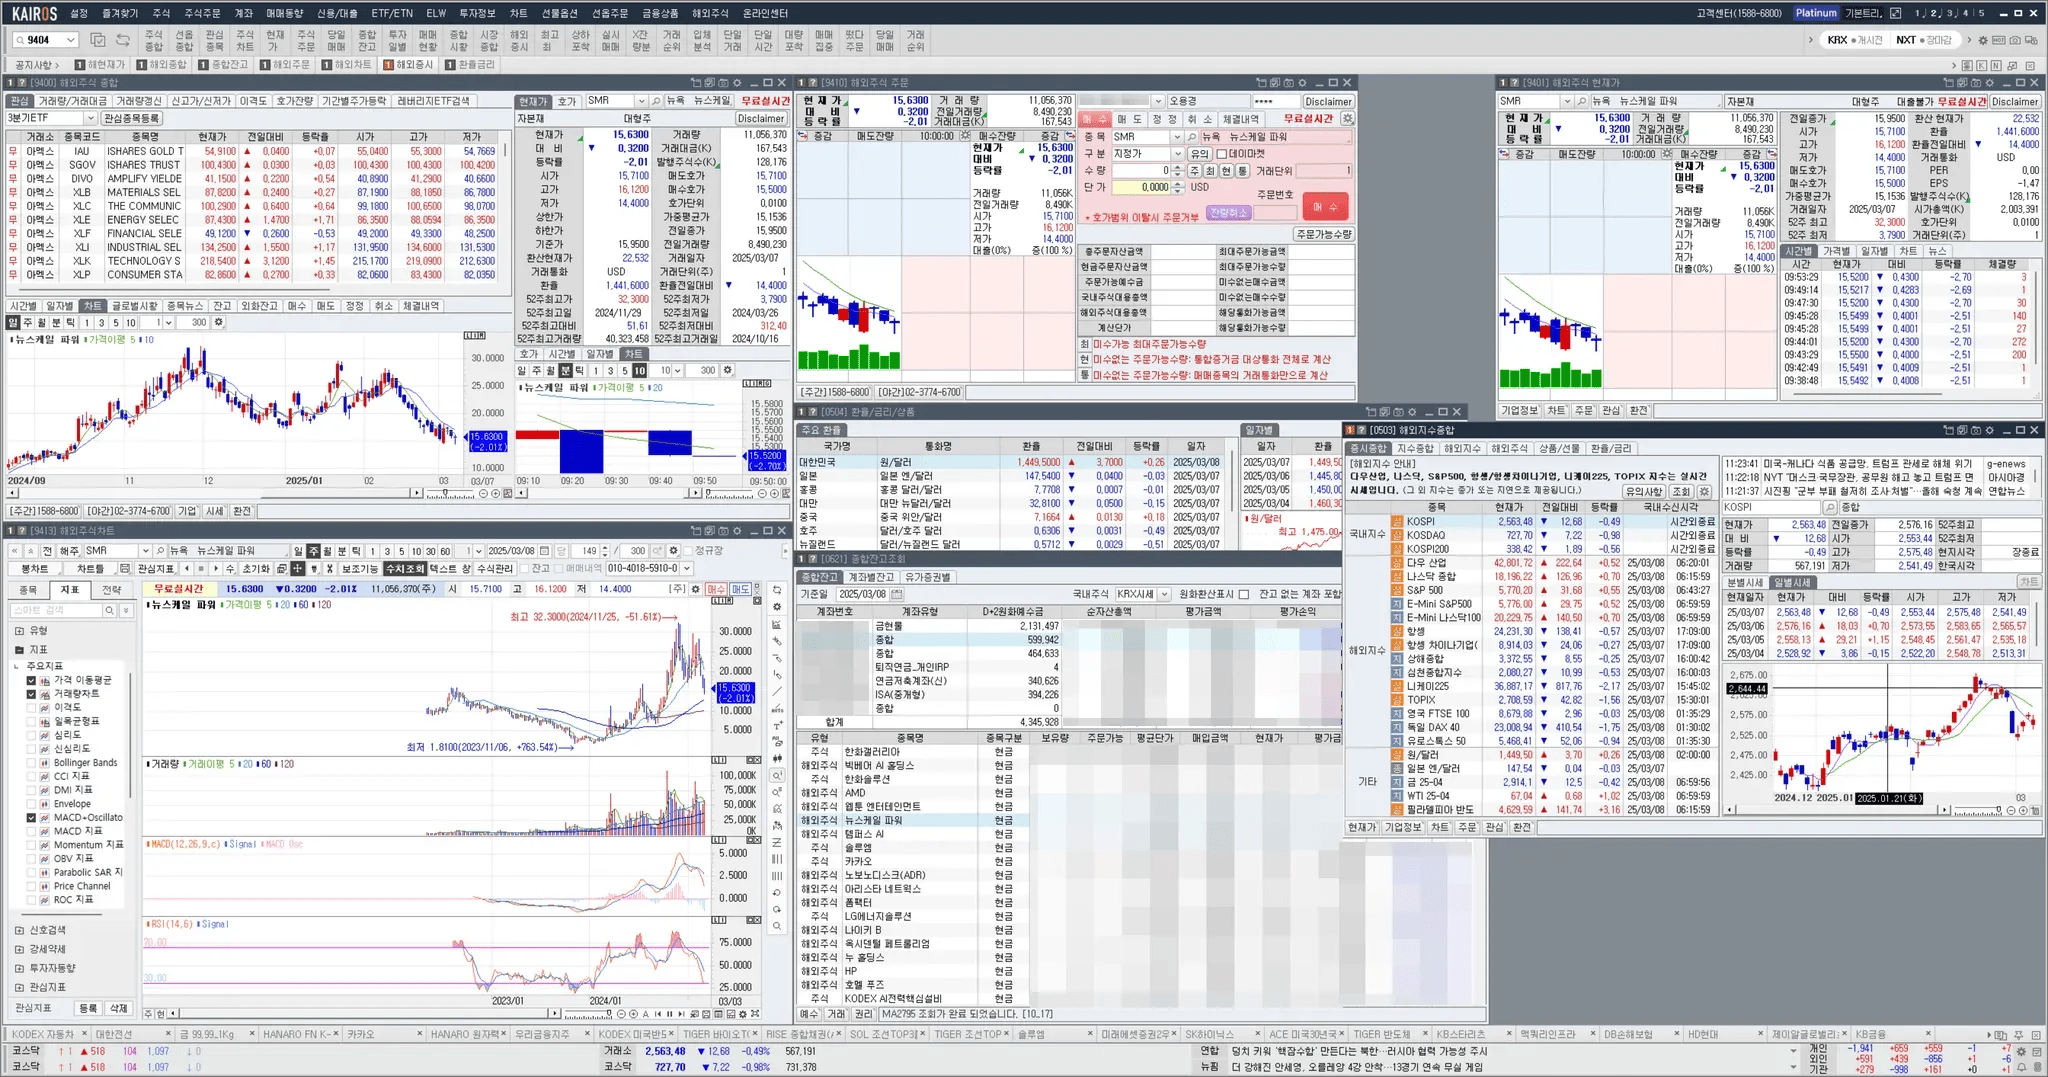Click the undo arrow in chart sidebar tools
This screenshot has width=2048, height=1077.
pos(777,893)
